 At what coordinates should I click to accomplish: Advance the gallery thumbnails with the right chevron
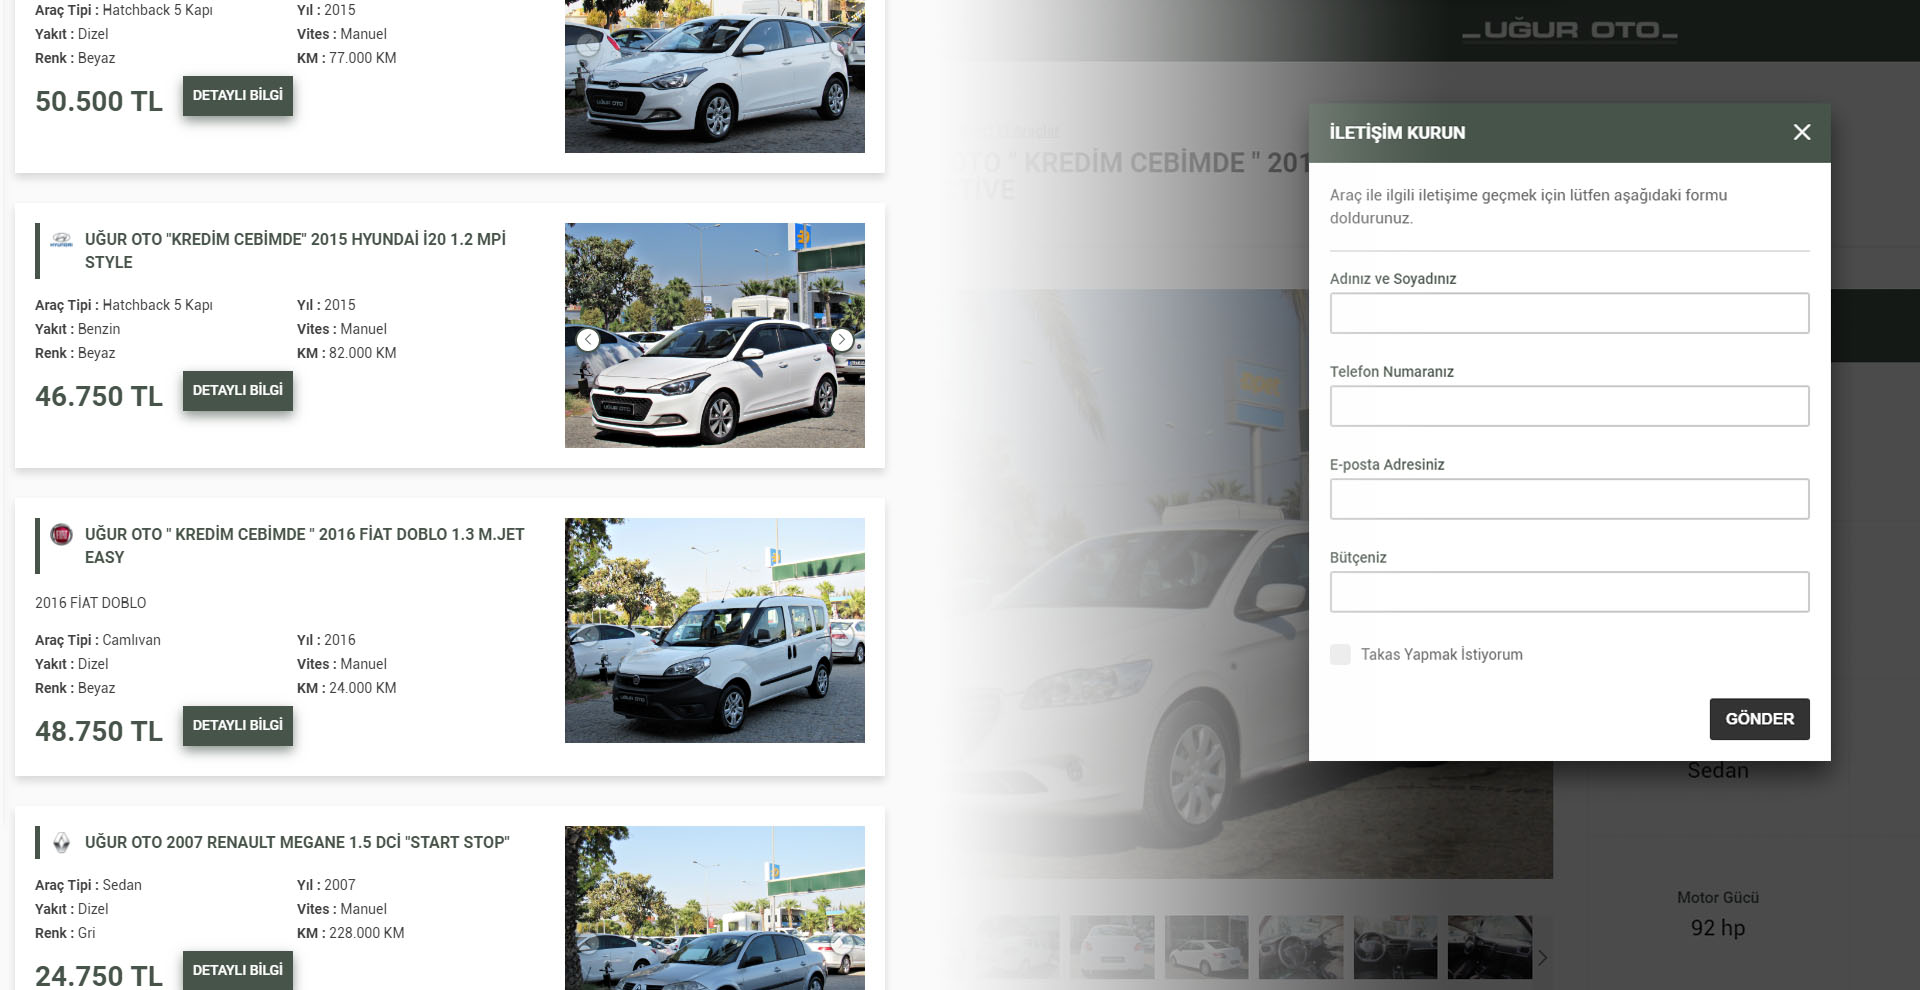1543,958
